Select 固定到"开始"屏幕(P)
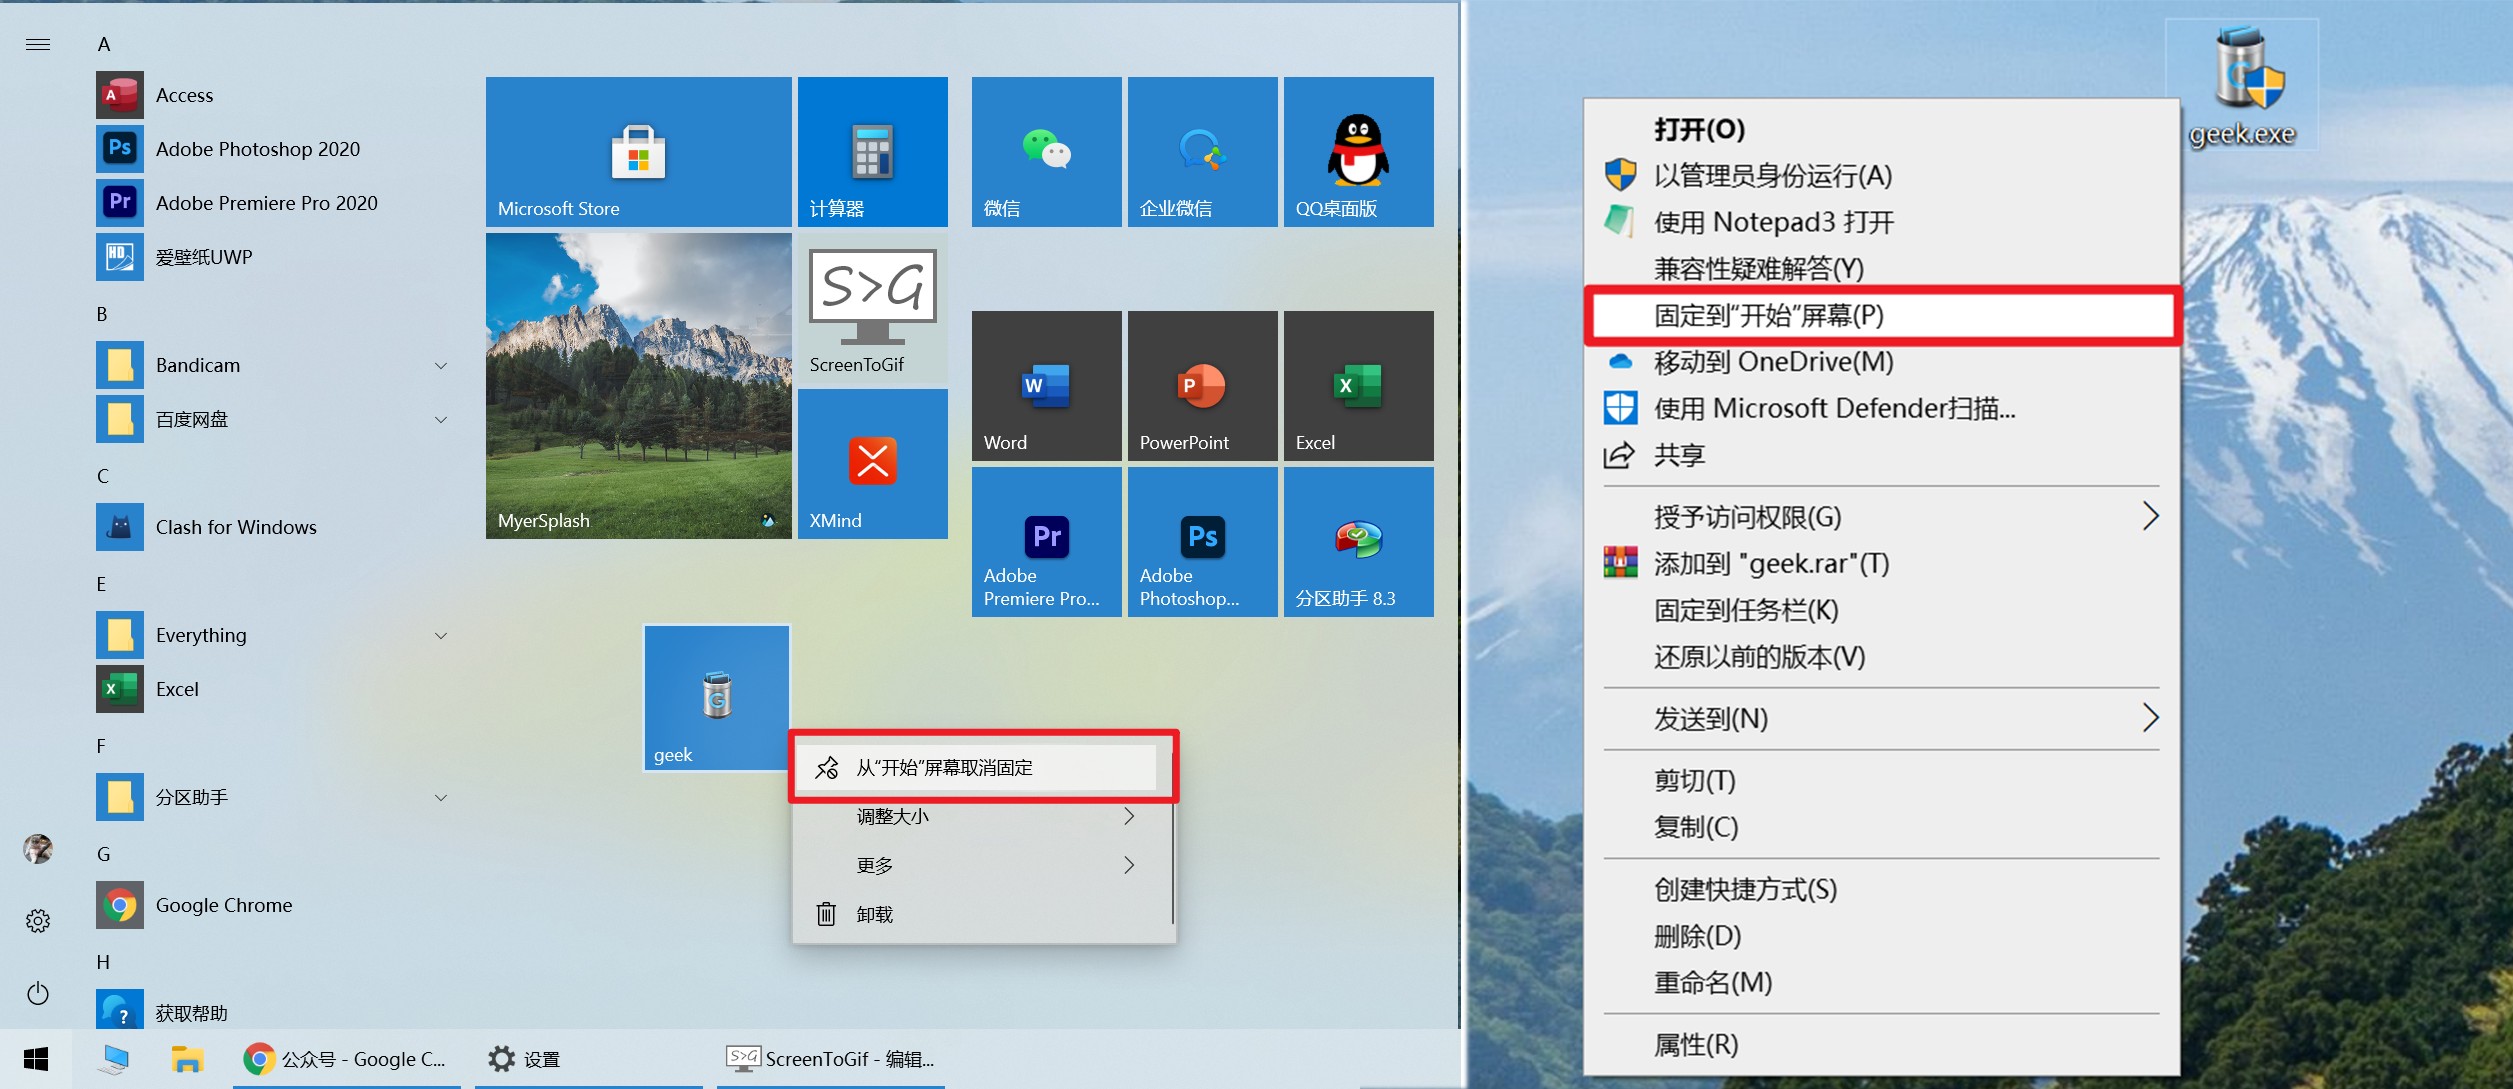 point(1881,315)
